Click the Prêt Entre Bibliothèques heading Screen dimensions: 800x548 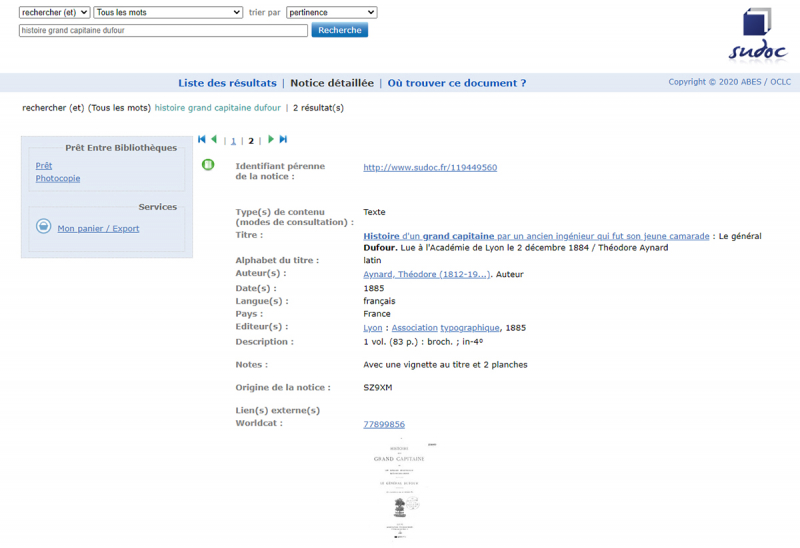point(121,148)
